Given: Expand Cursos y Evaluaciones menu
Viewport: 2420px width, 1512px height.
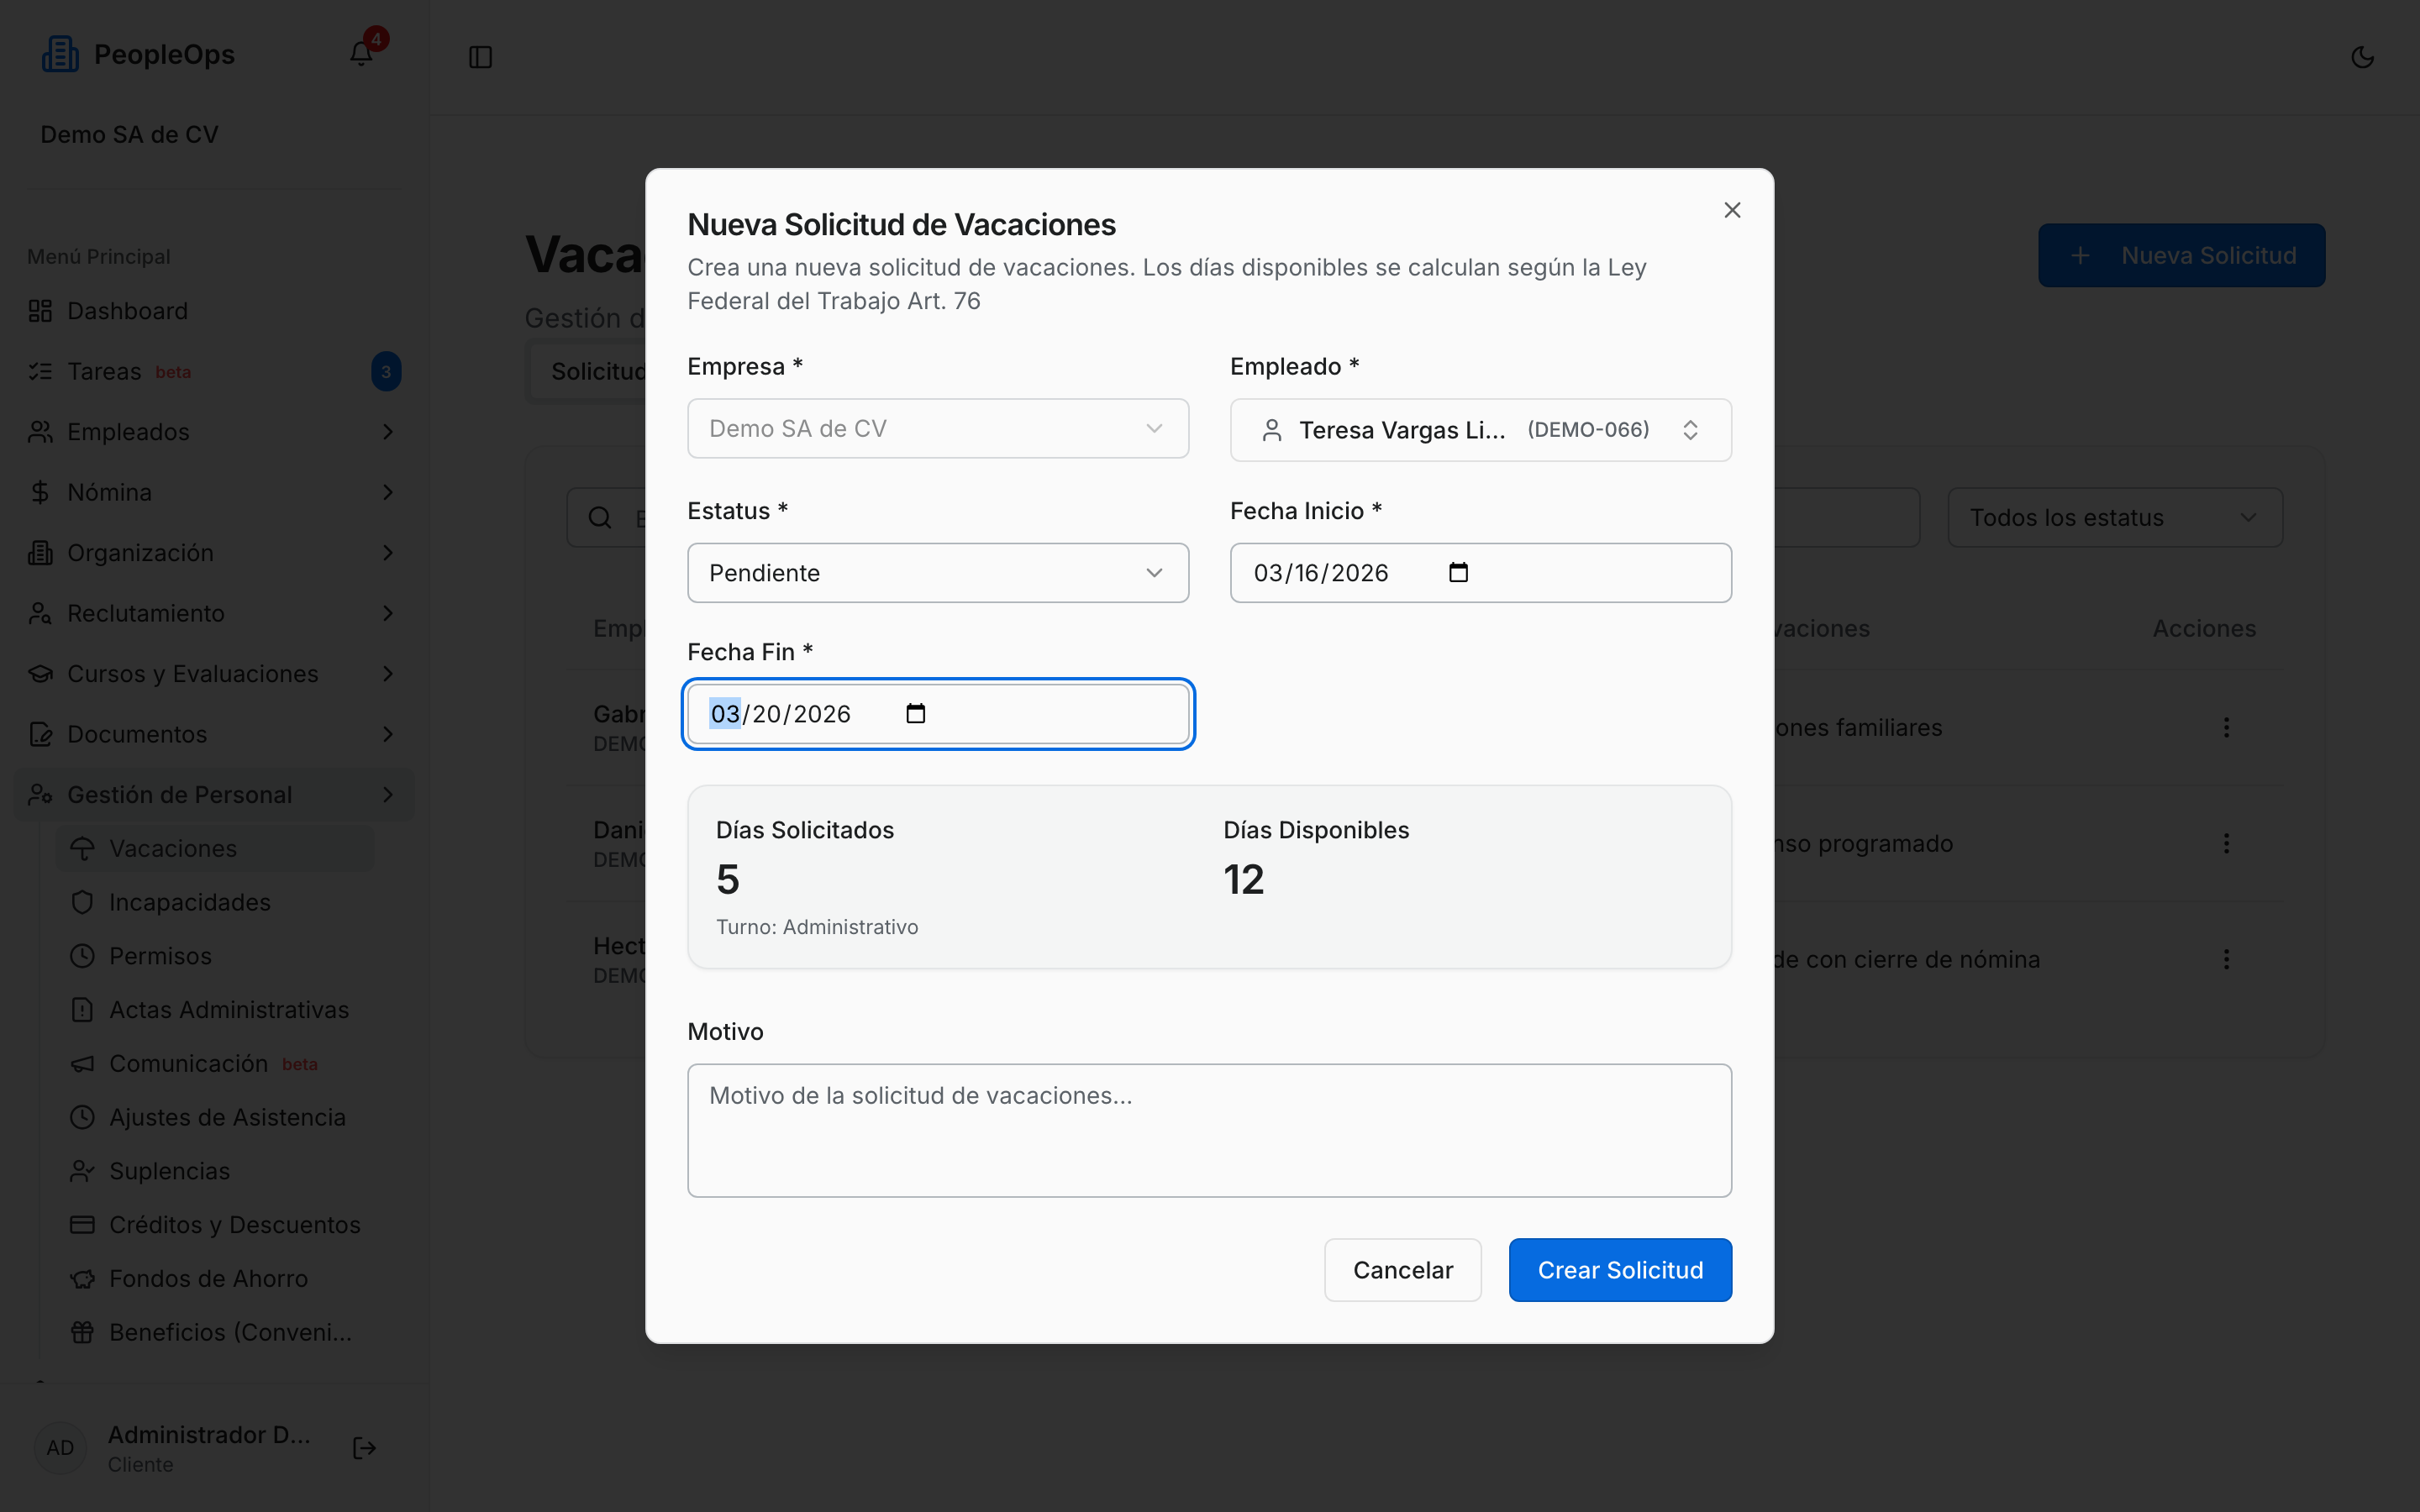Looking at the screenshot, I should coord(213,674).
